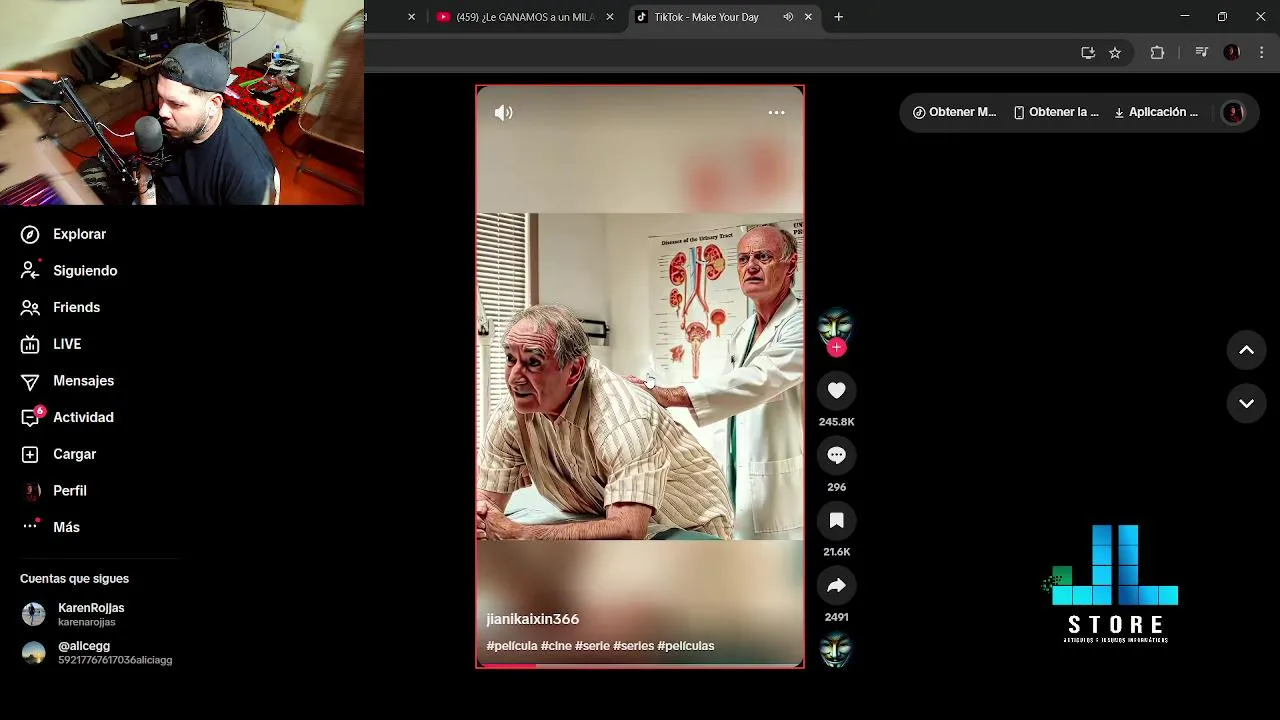Open the three-dot video options menu
Viewport: 1280px width, 720px height.
coord(776,113)
